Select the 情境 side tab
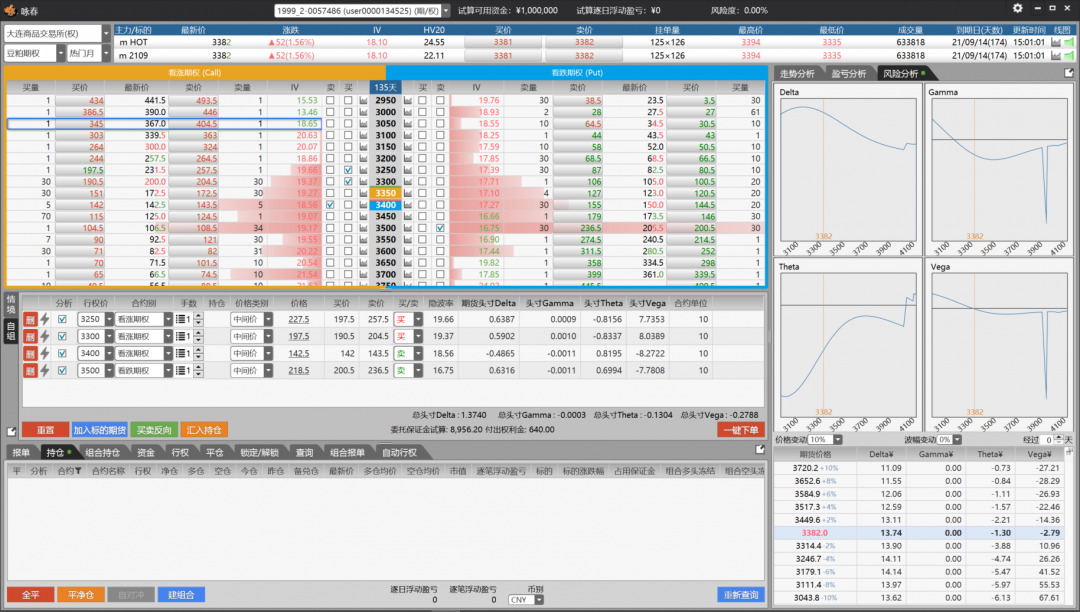1080x612 pixels. pos(11,304)
